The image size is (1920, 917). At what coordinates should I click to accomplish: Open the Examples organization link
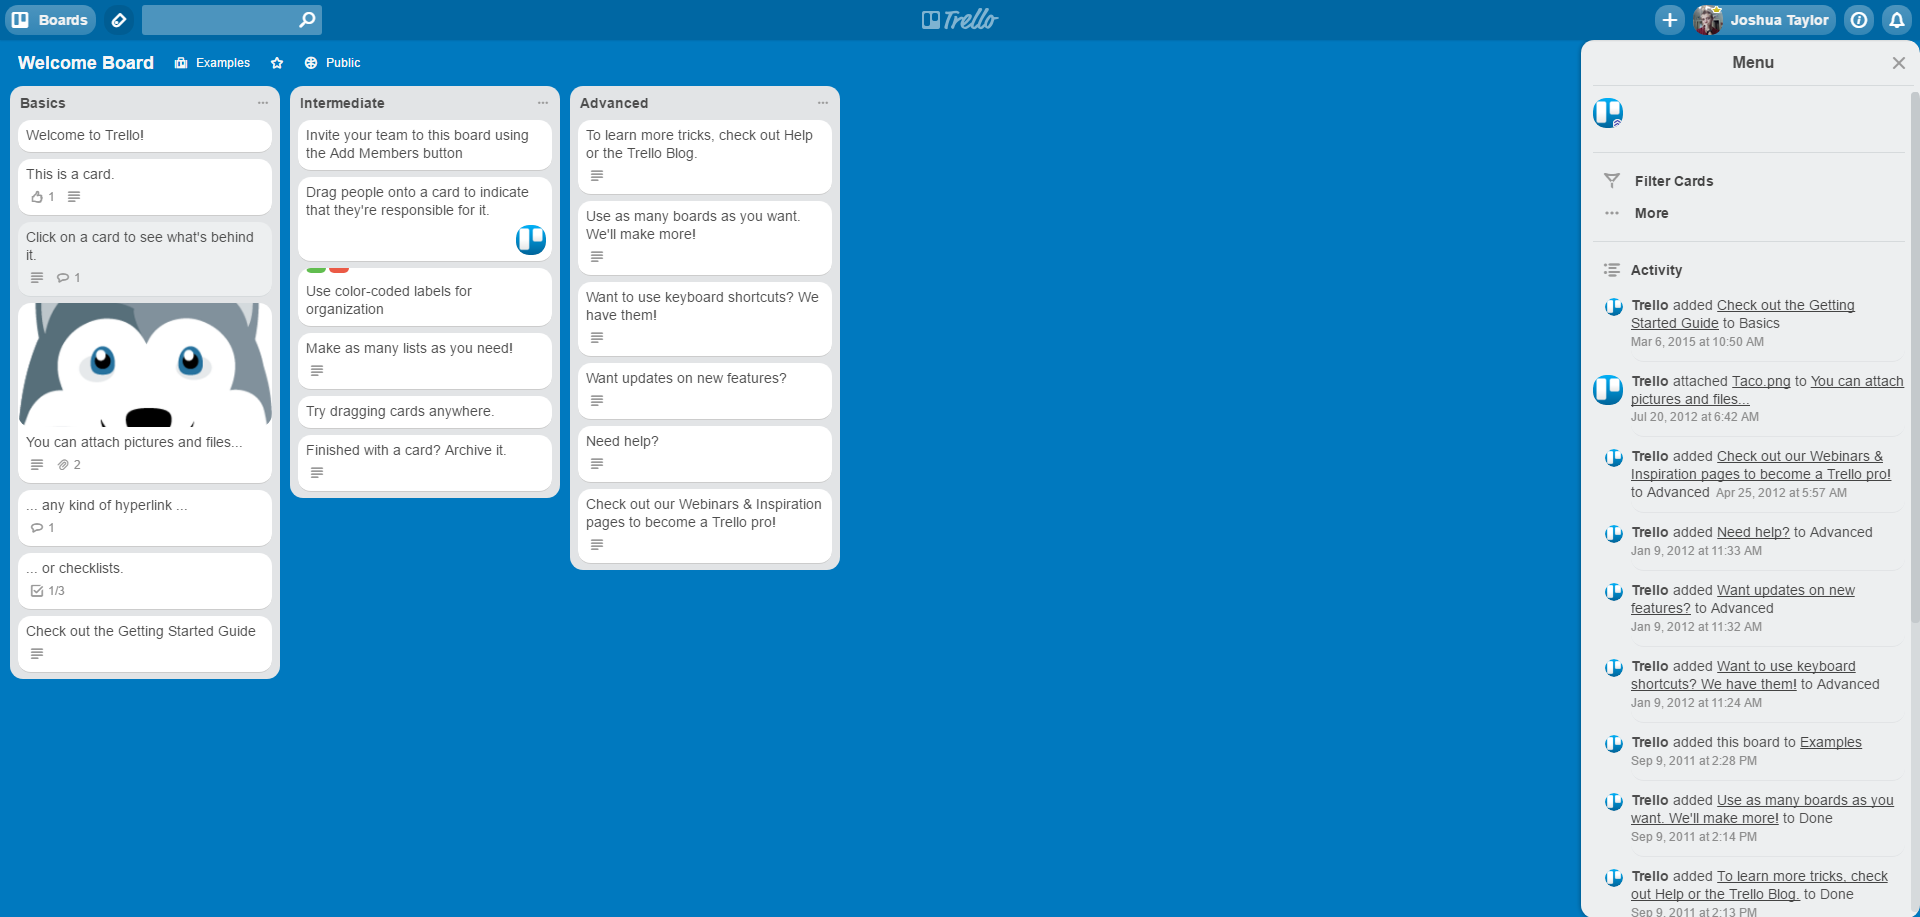(212, 63)
